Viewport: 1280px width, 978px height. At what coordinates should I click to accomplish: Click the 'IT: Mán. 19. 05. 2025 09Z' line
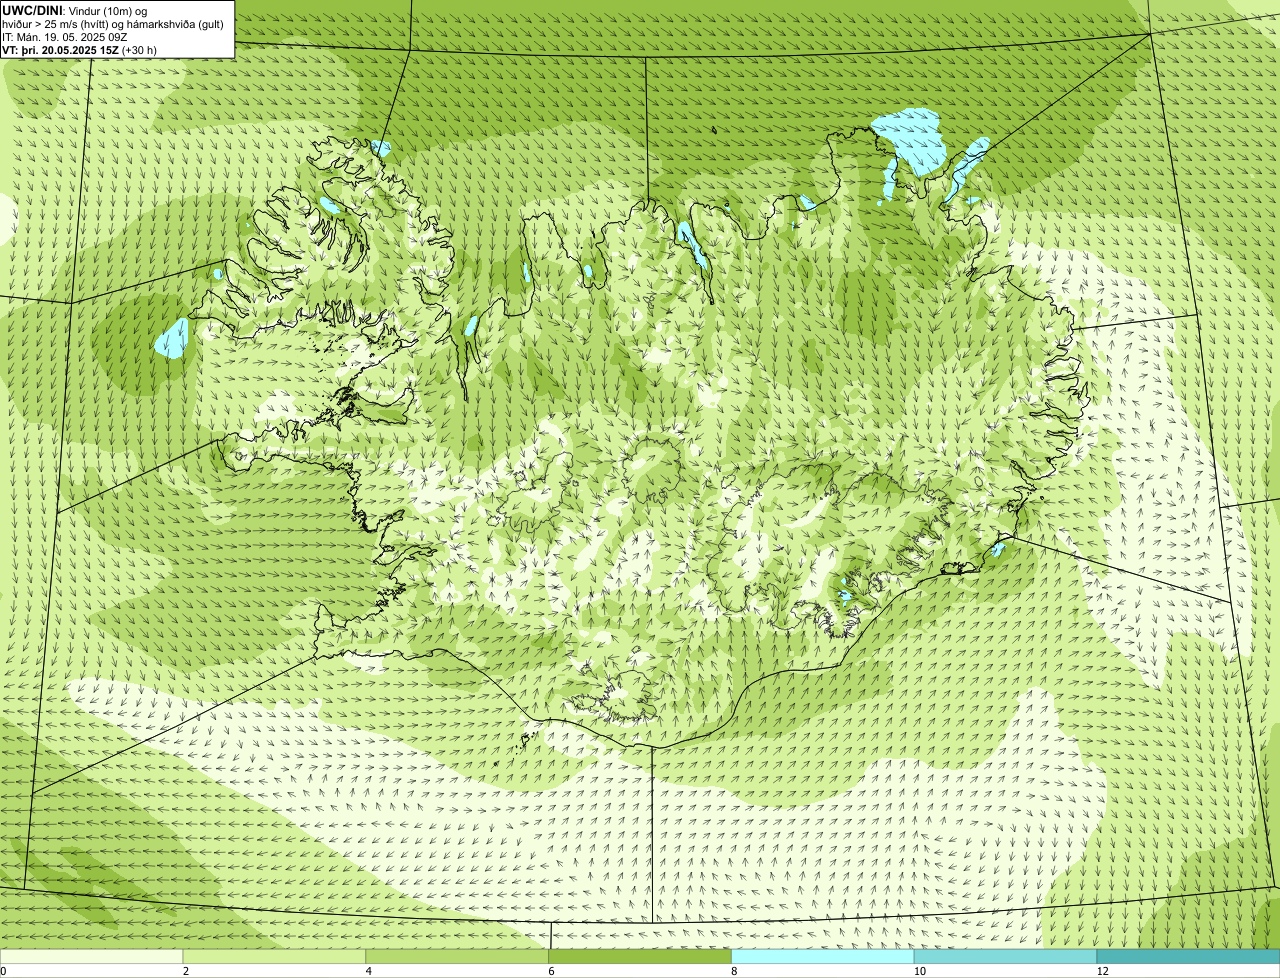pos(65,37)
